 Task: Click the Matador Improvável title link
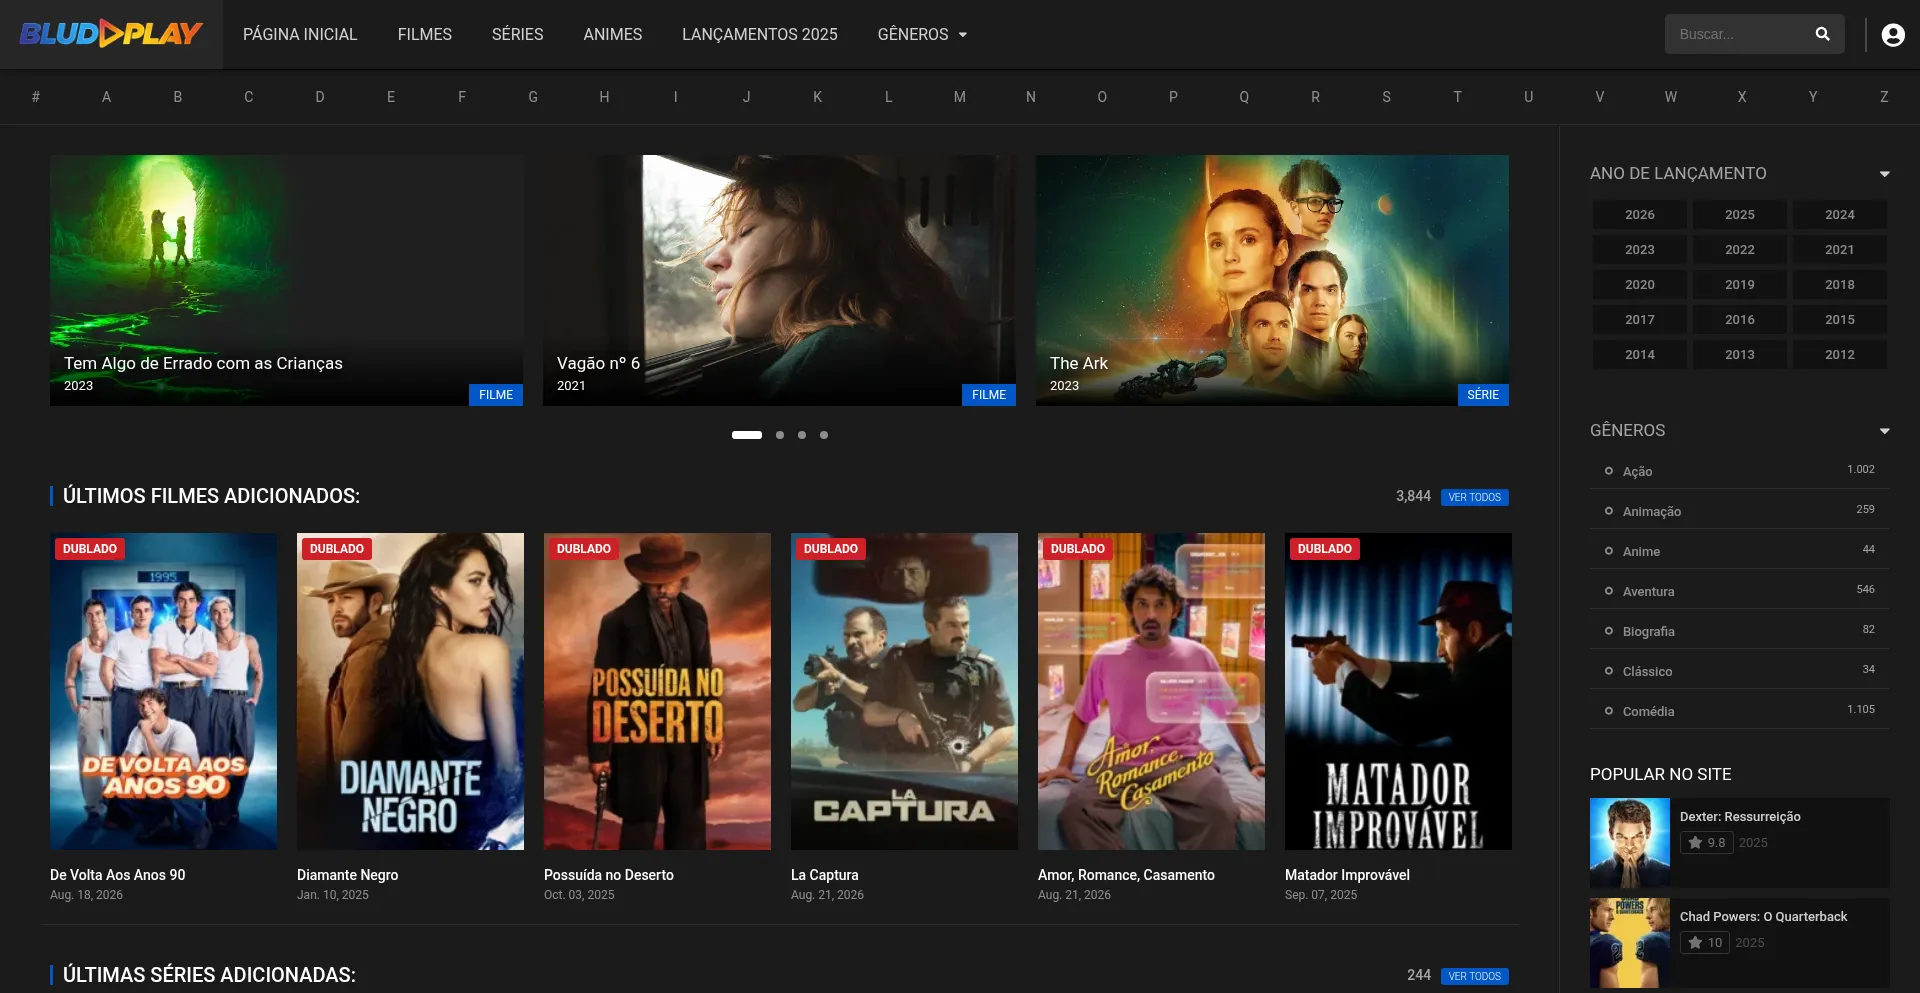click(x=1347, y=875)
